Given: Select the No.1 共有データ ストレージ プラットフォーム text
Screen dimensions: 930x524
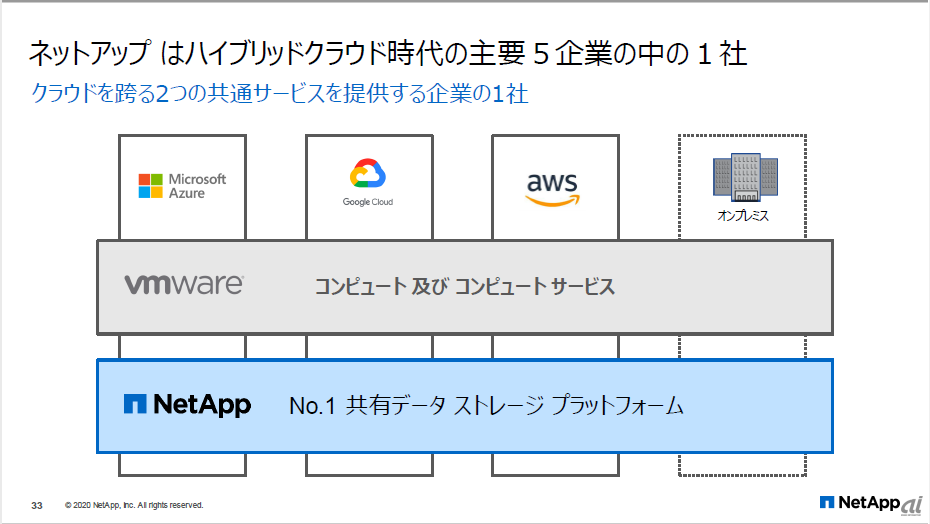Looking at the screenshot, I should coord(486,406).
